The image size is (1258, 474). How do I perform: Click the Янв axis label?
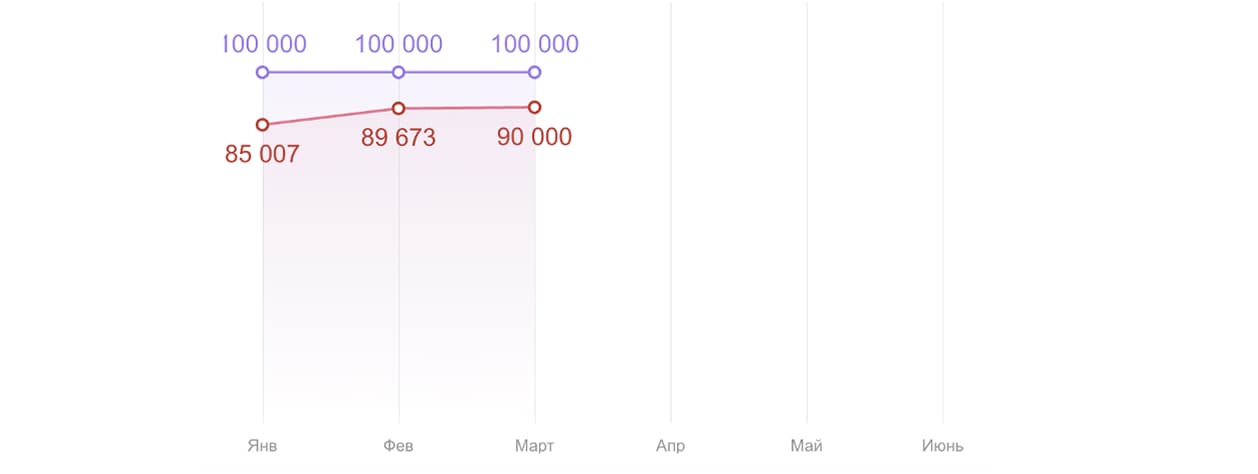(x=262, y=446)
